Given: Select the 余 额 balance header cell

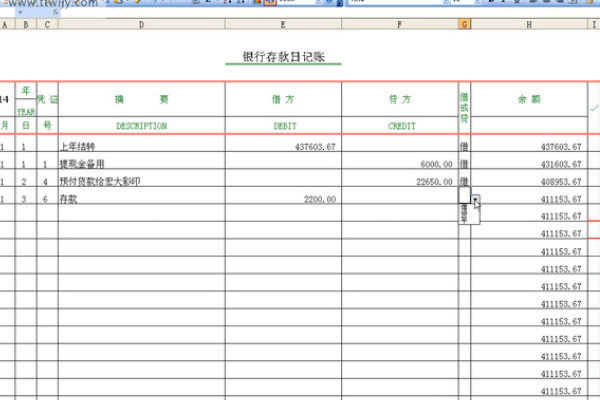Looking at the screenshot, I should tap(528, 100).
